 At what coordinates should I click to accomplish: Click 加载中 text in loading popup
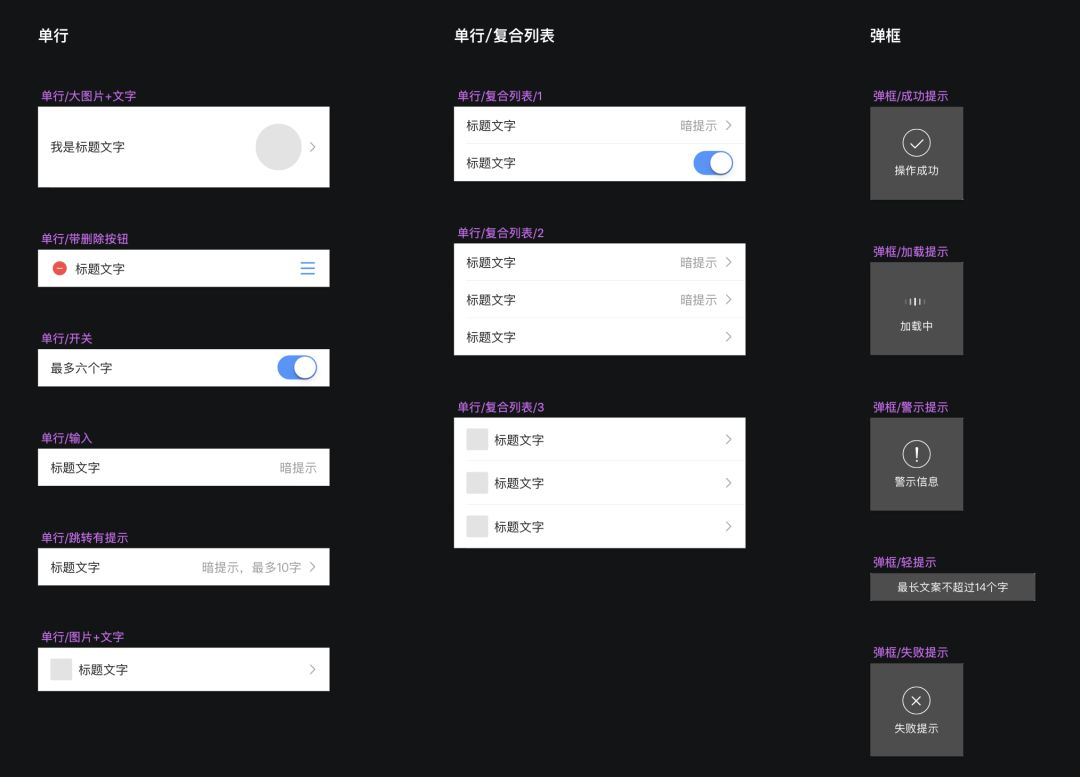(x=916, y=326)
